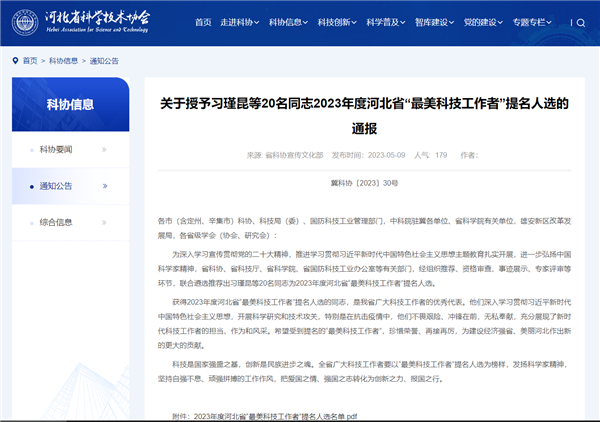
Task: Select 科协要闻 in the sidebar
Action: (x=56, y=150)
